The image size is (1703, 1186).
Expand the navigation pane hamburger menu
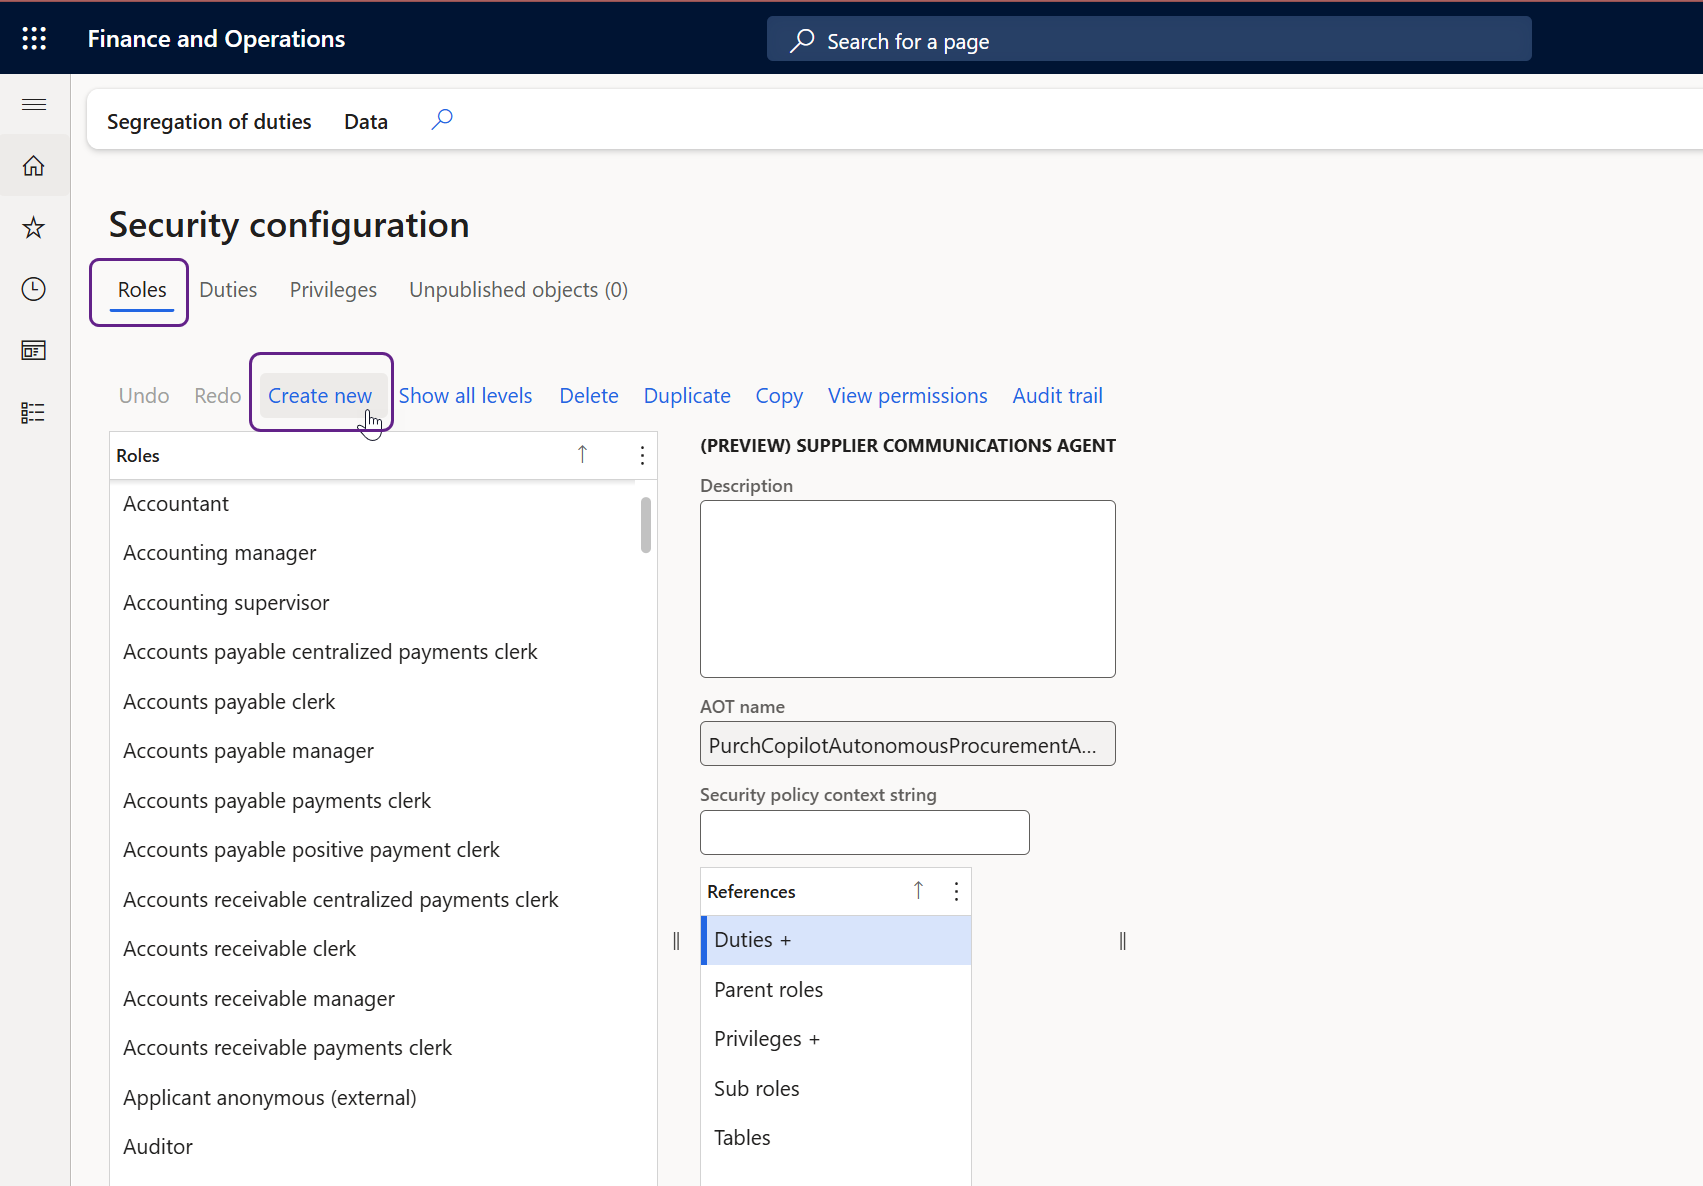point(34,104)
